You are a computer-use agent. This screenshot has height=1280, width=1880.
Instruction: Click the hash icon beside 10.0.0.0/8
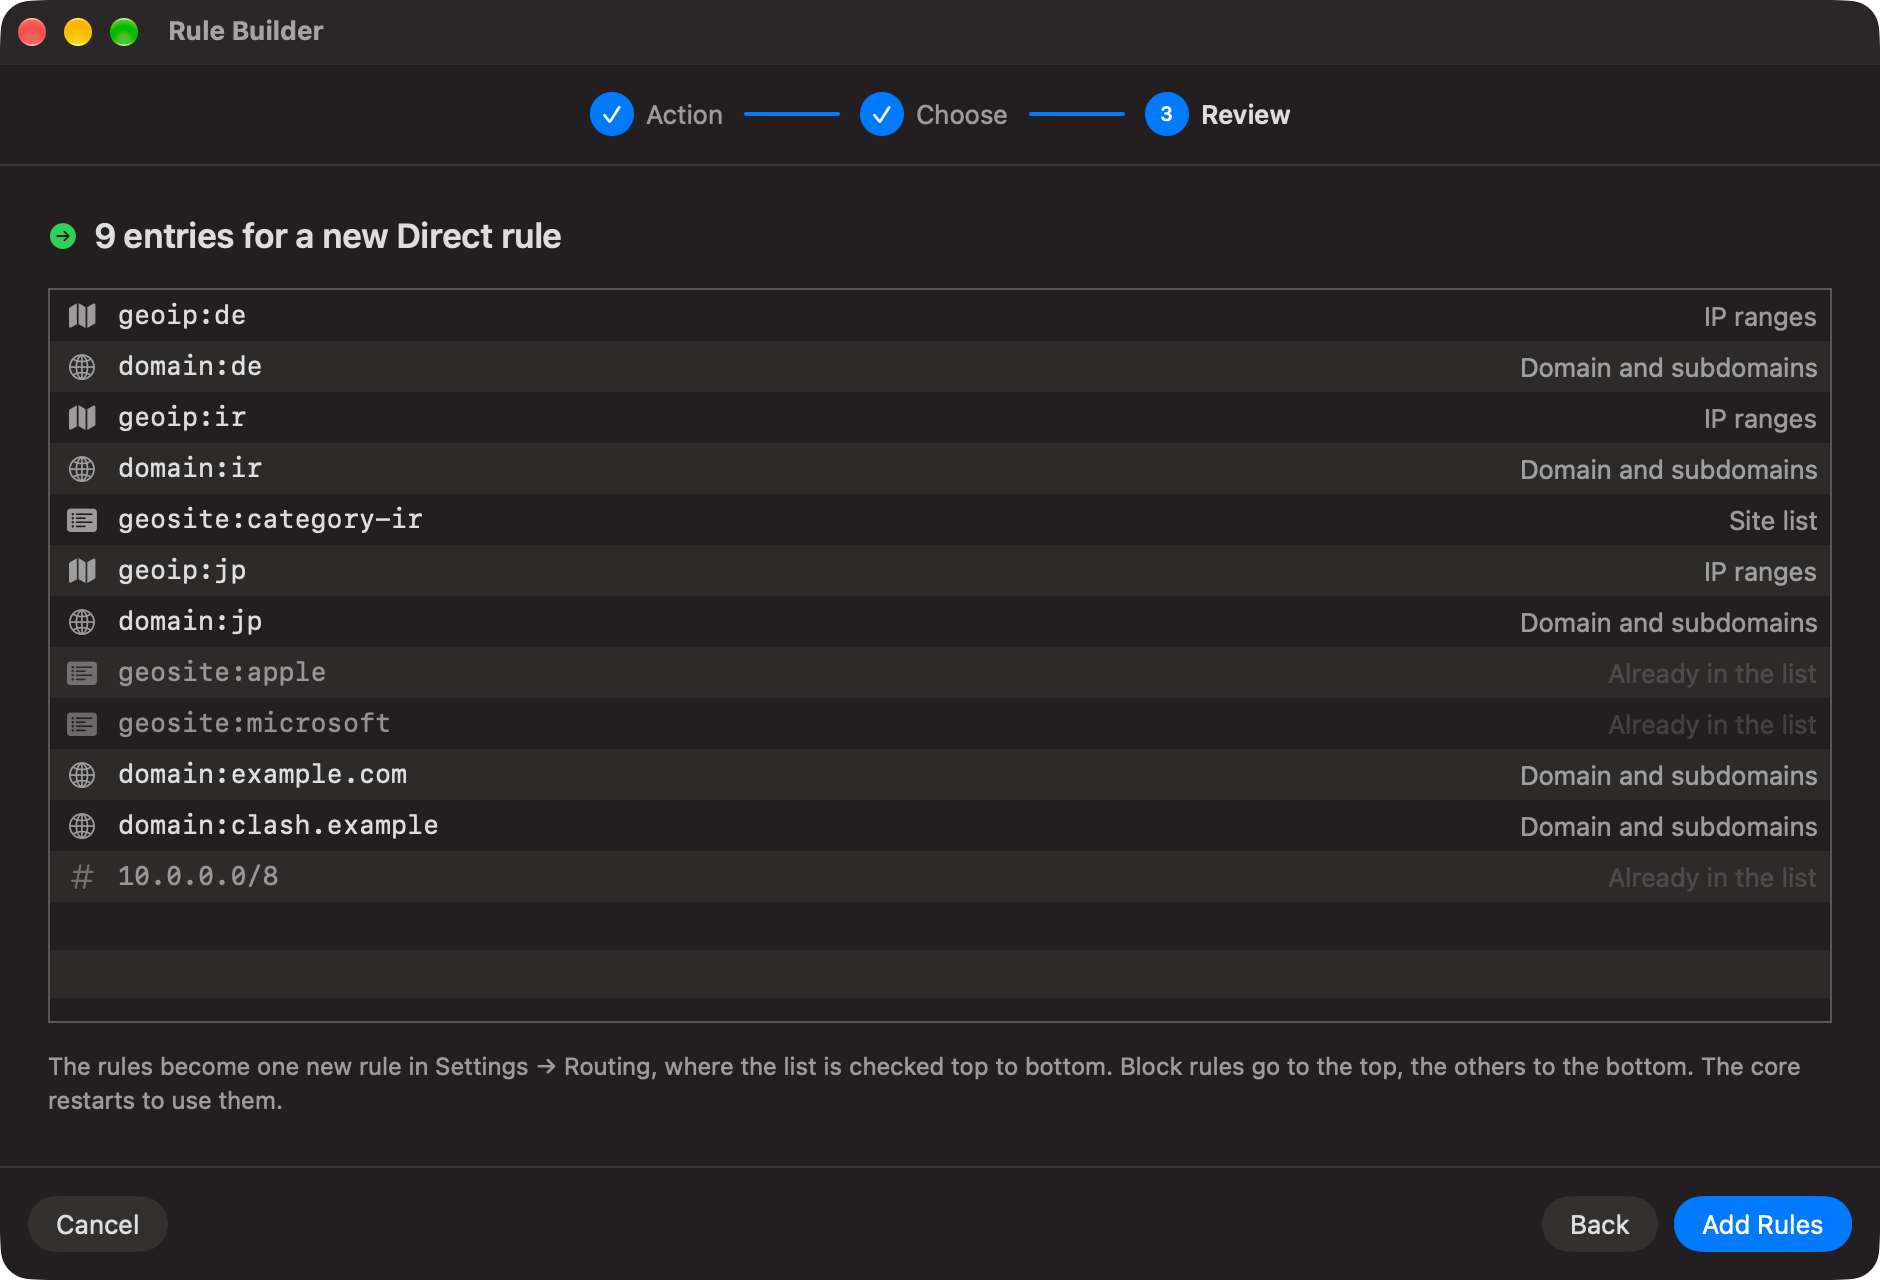coord(82,877)
